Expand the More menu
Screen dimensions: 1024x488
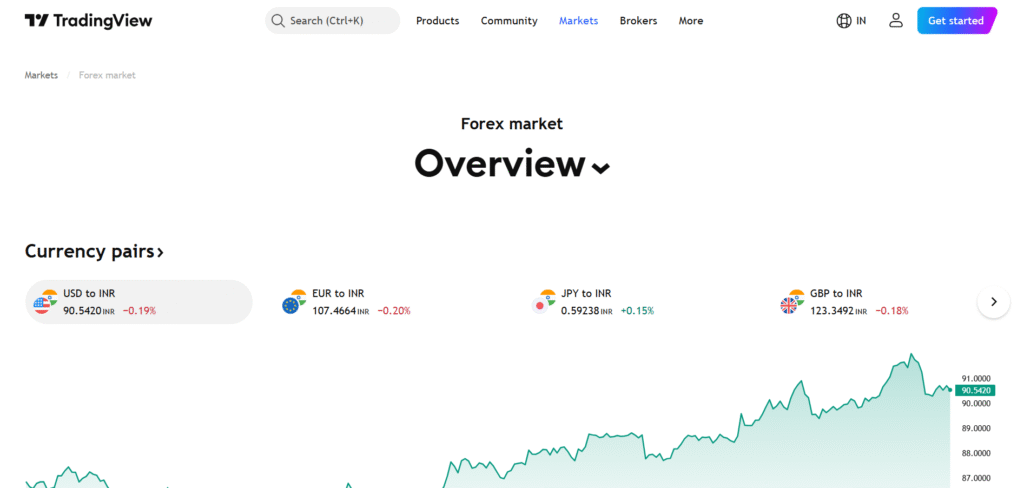click(690, 21)
